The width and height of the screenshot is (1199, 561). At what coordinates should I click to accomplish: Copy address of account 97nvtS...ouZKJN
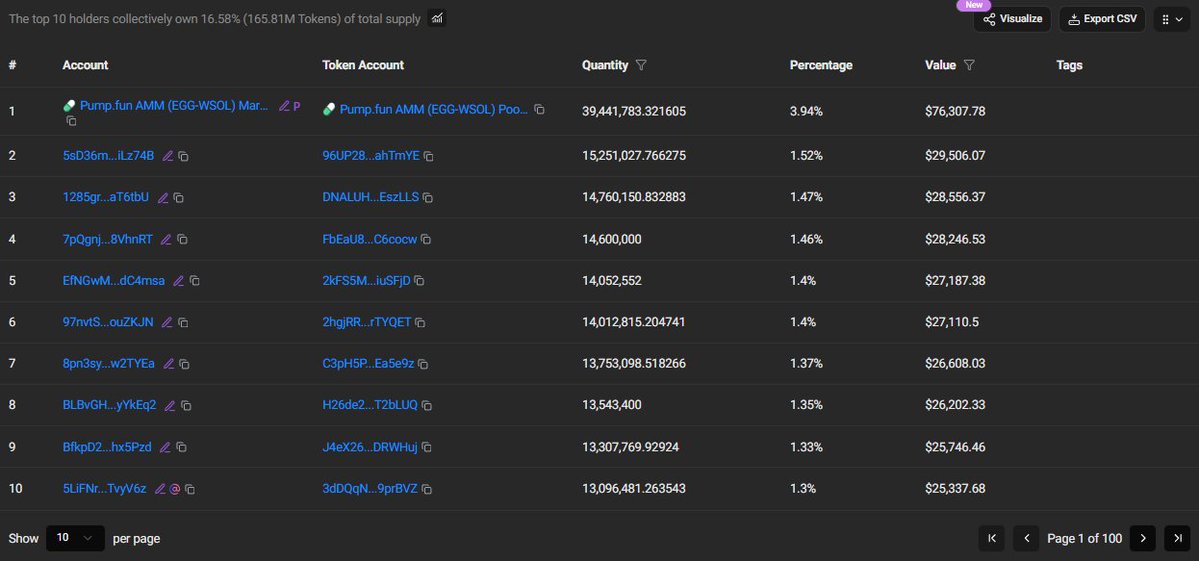tap(183, 323)
